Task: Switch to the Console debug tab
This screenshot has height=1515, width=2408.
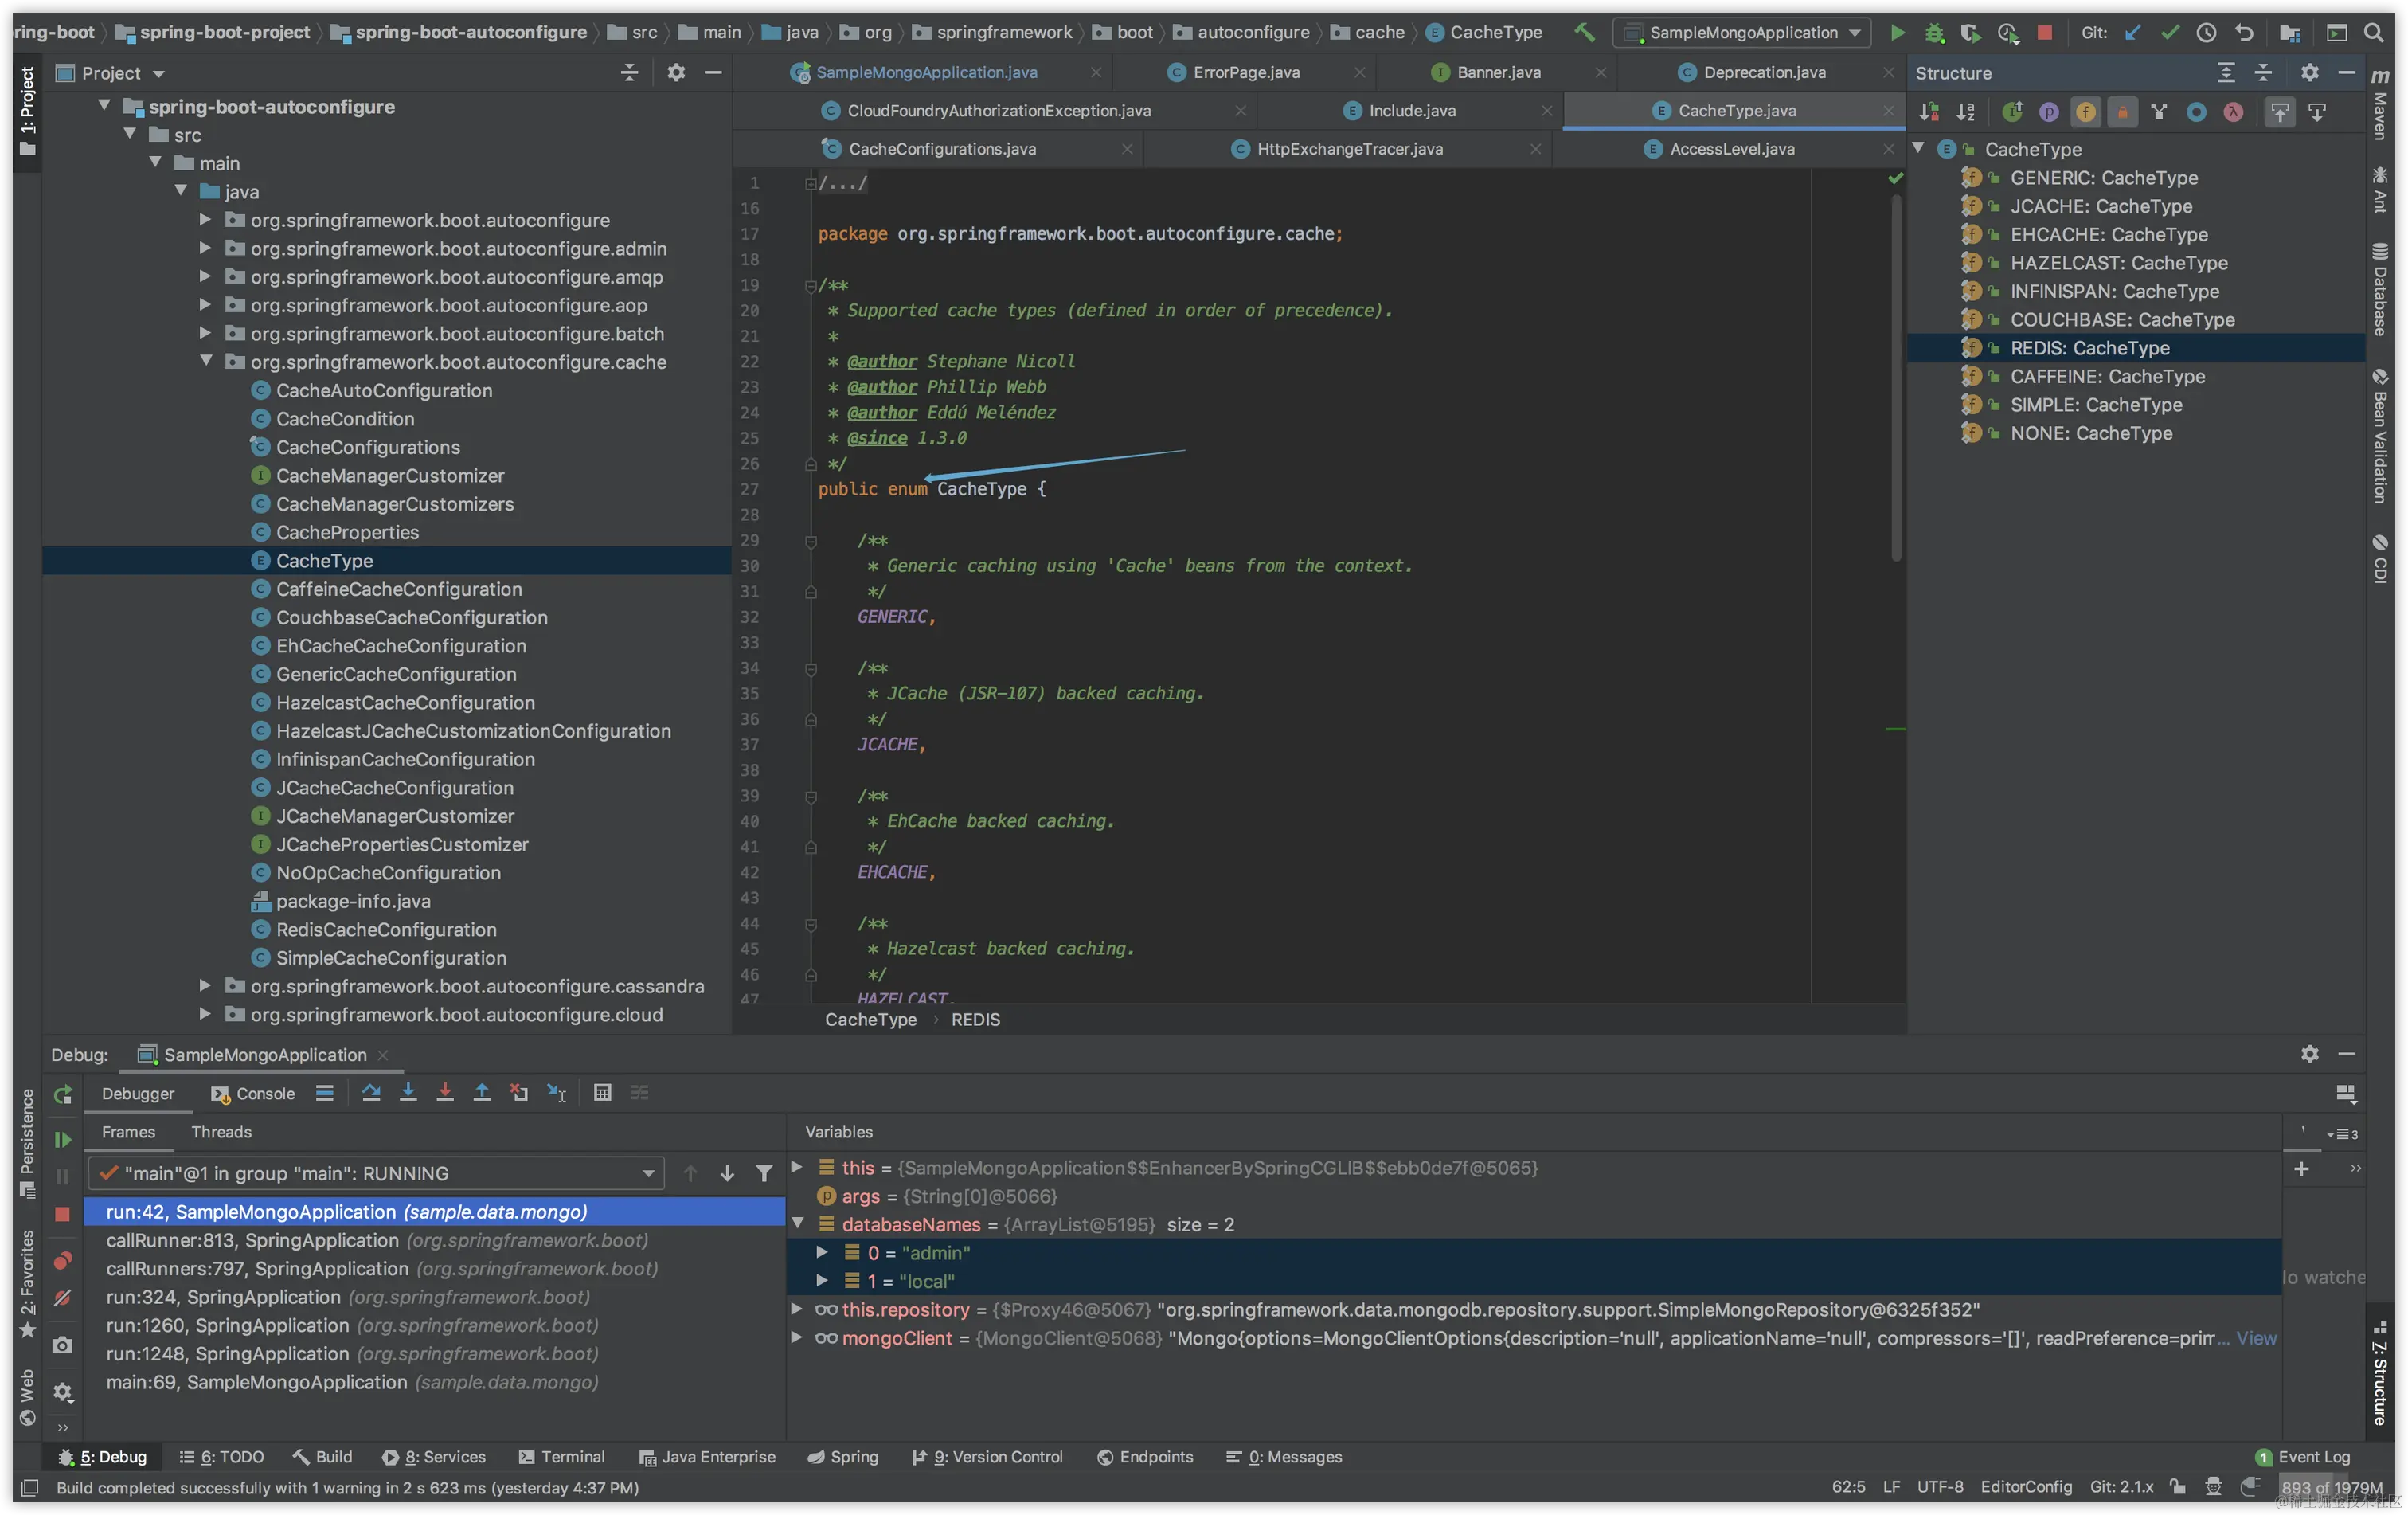Action: [254, 1094]
